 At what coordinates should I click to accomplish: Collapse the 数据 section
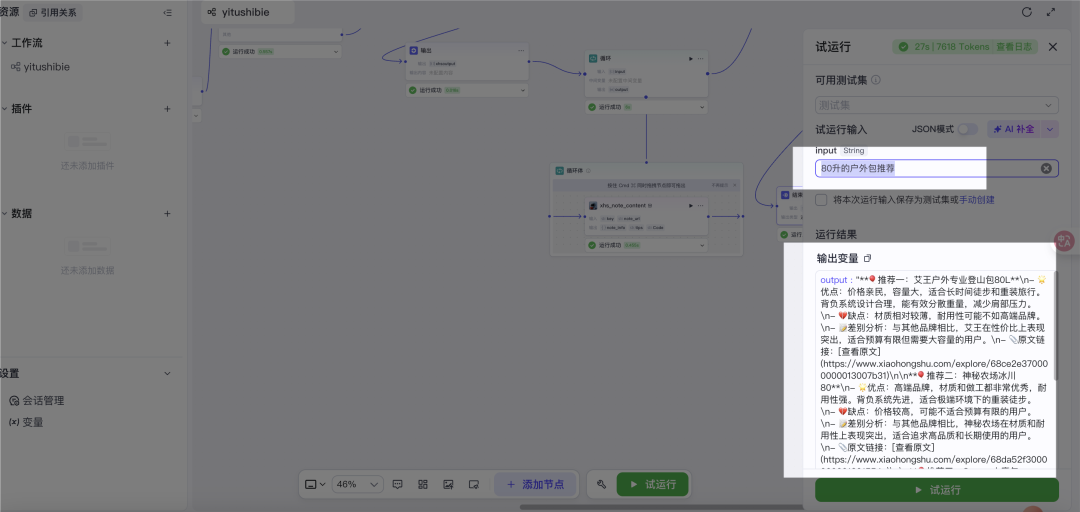(x=4, y=214)
